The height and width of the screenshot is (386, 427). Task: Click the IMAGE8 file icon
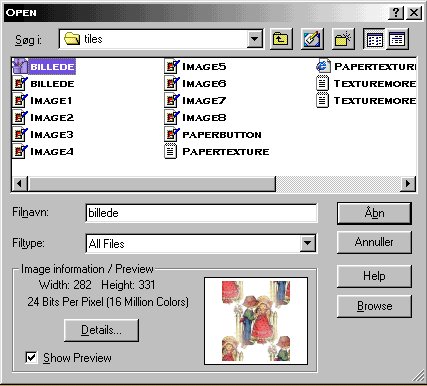(172, 117)
